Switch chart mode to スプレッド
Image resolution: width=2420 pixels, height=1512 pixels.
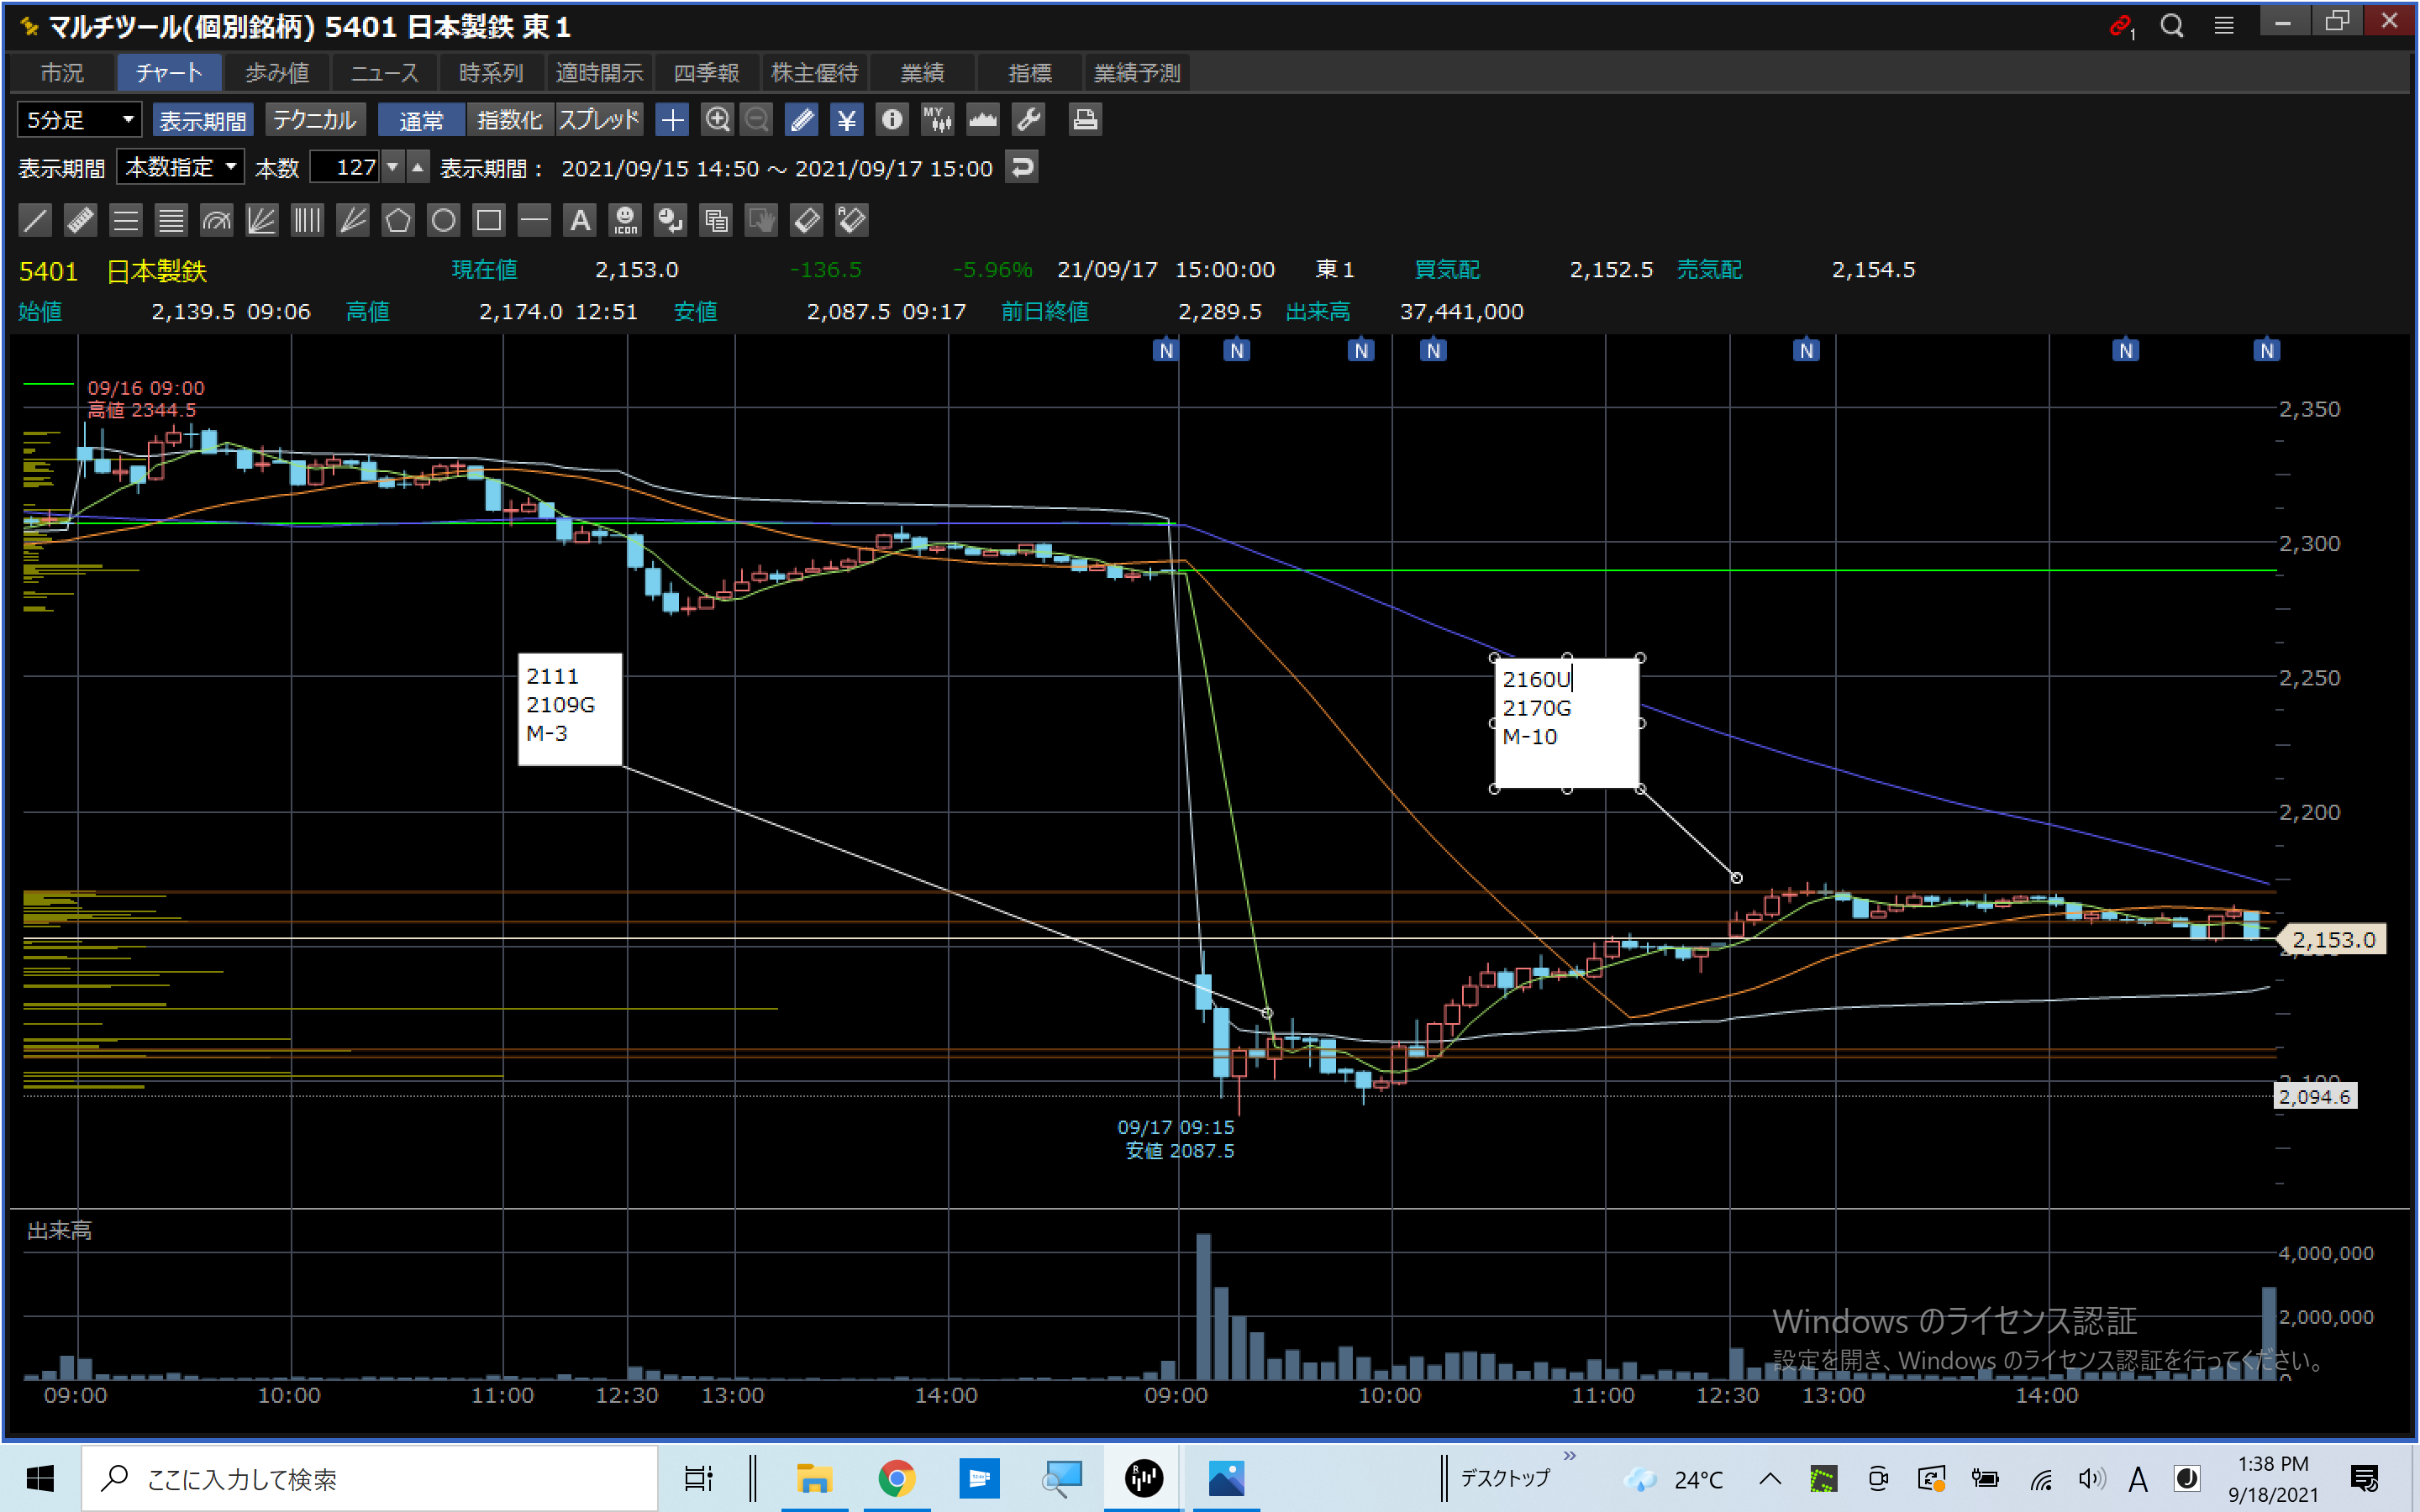(x=598, y=120)
